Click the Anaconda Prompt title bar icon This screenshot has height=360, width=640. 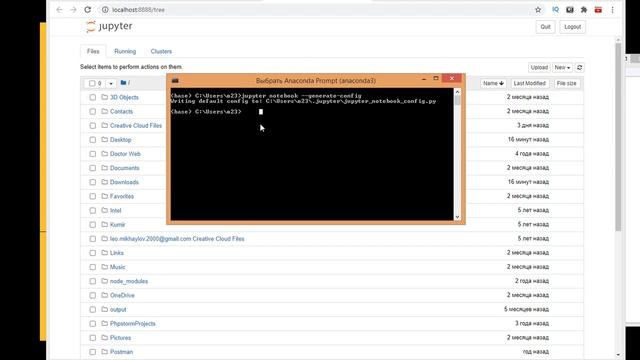(x=175, y=80)
